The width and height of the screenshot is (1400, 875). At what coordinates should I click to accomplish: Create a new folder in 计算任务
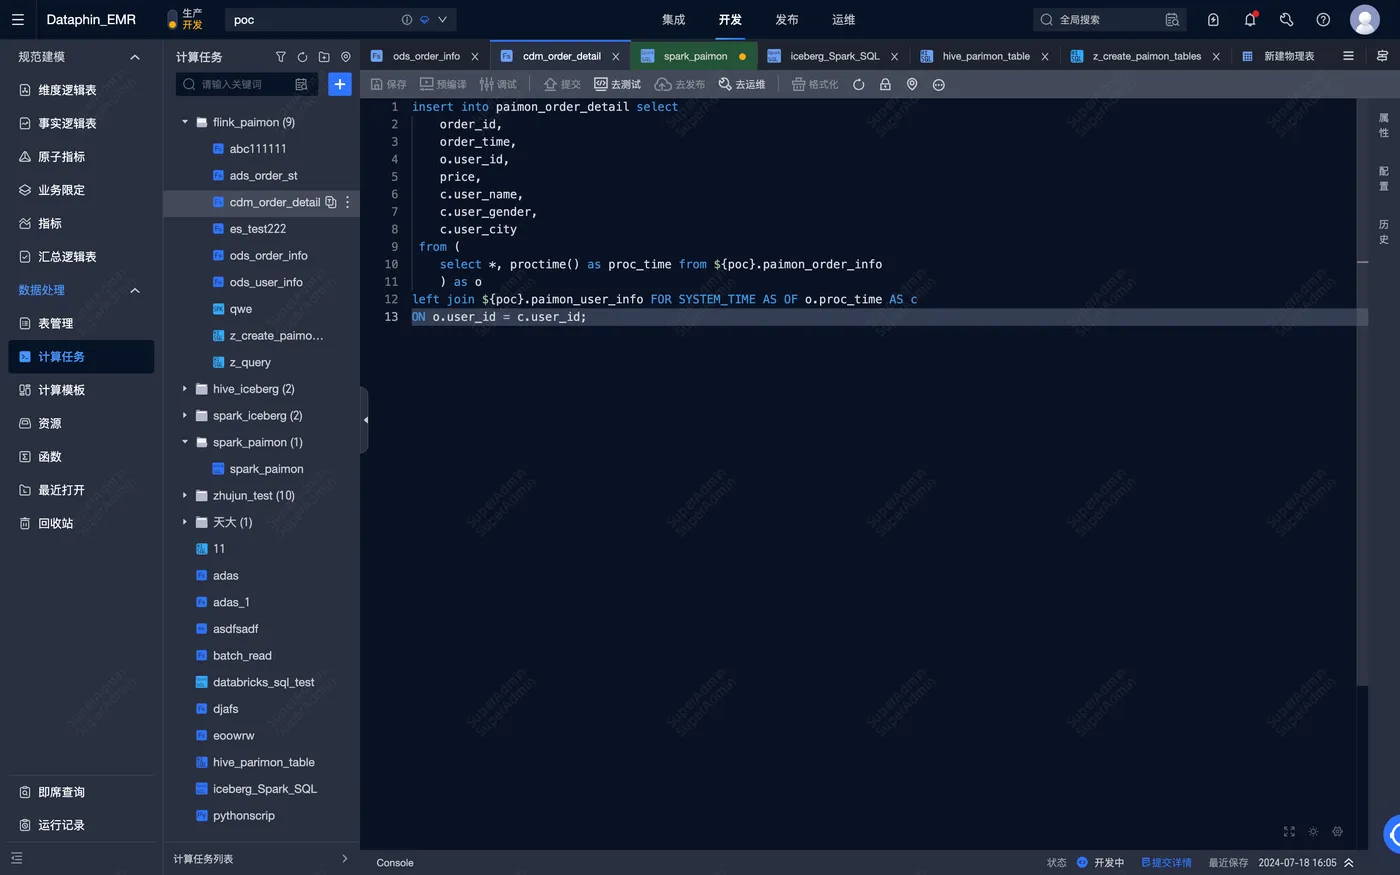pos(324,57)
